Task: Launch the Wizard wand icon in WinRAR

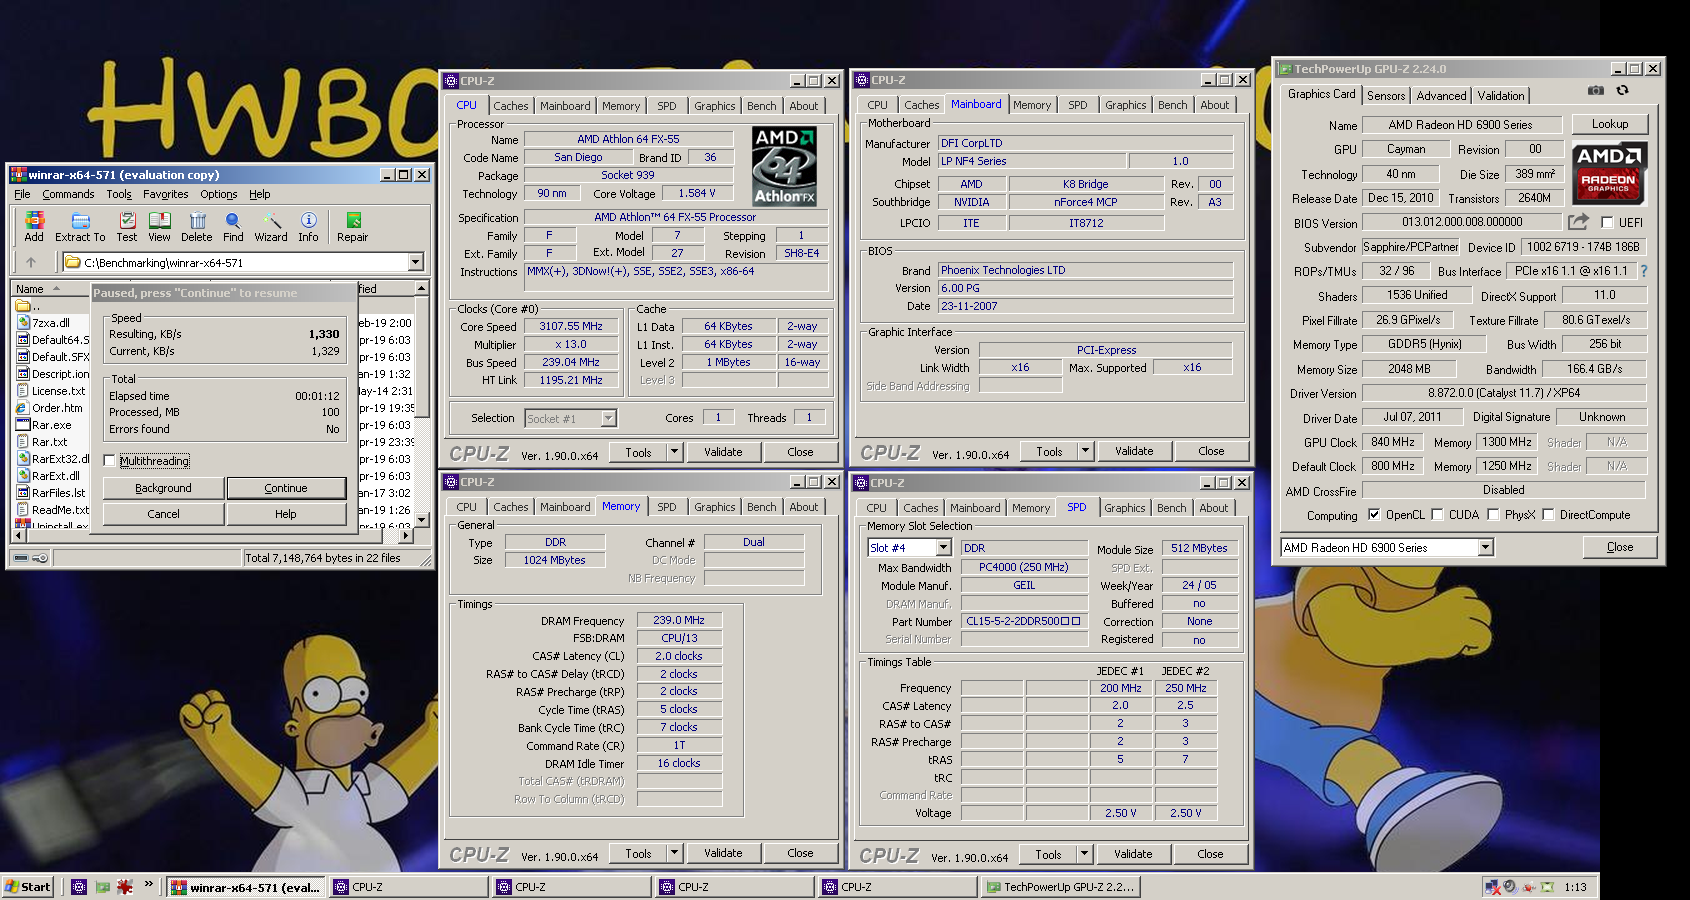Action: click(271, 220)
